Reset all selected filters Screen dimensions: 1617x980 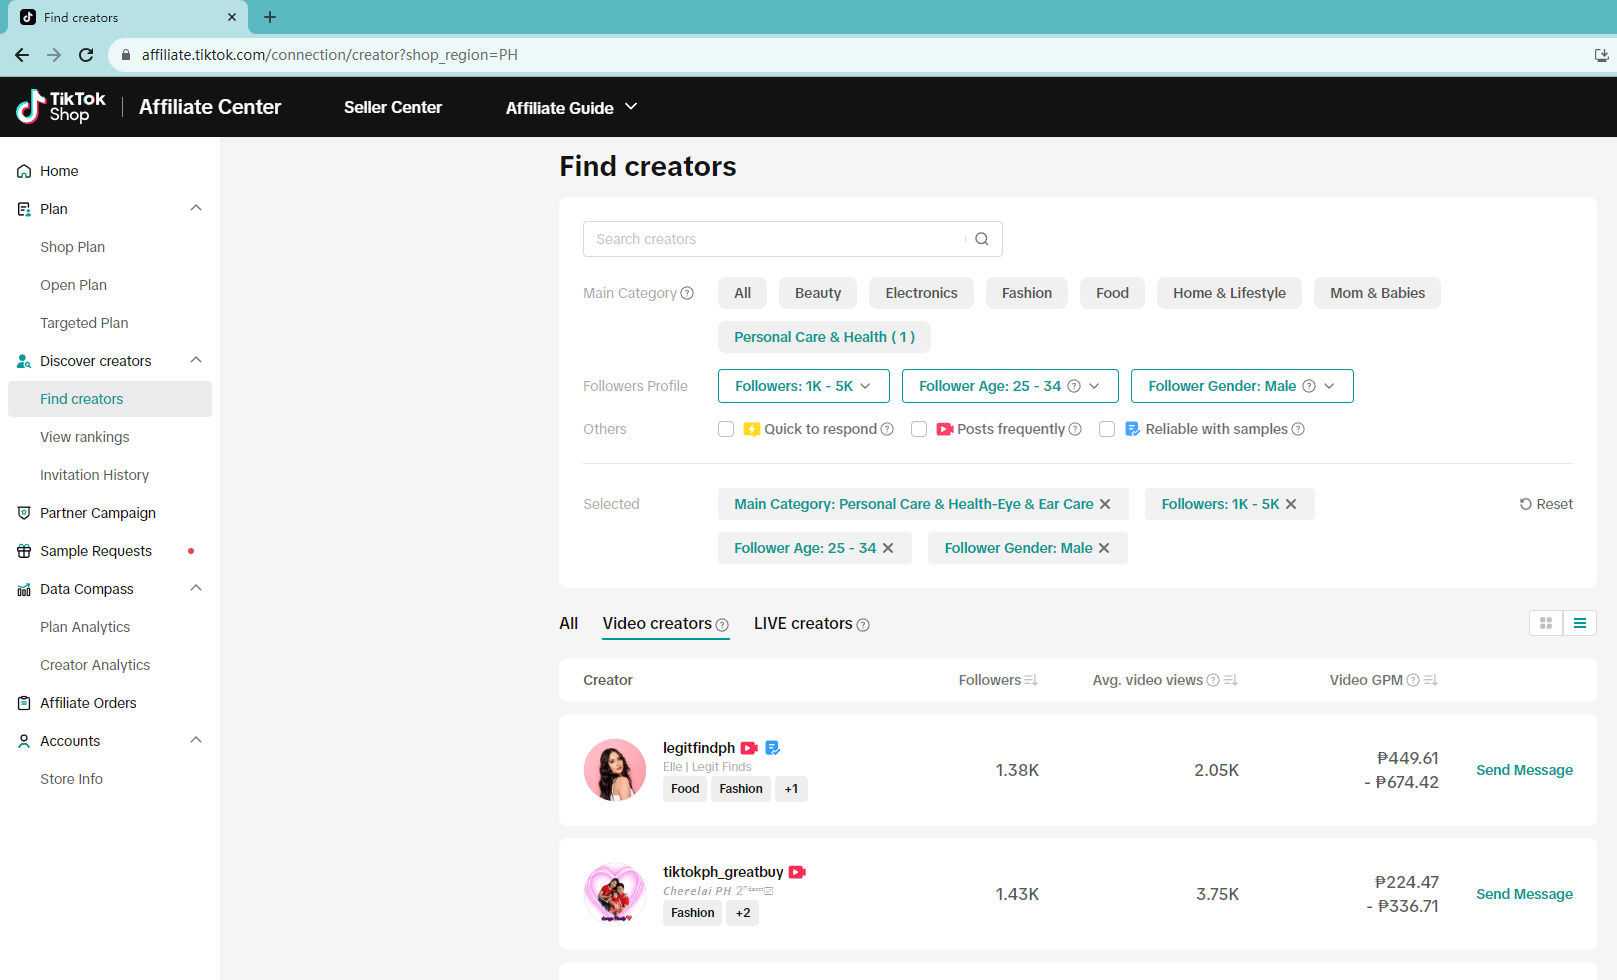pos(1546,504)
